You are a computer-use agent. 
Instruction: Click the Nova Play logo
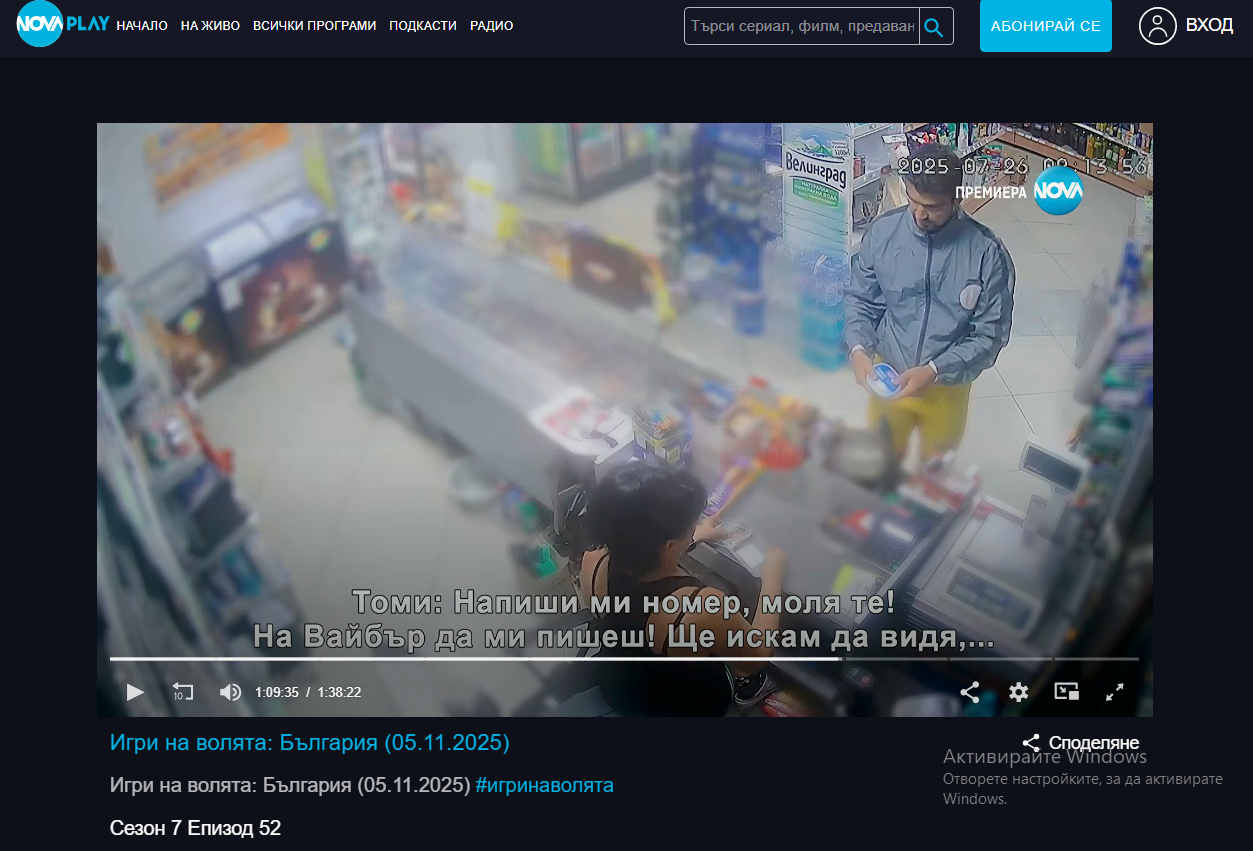point(62,25)
